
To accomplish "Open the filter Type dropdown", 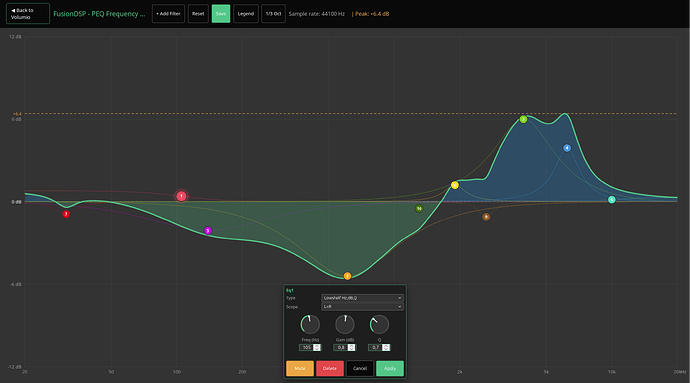I will (362, 298).
